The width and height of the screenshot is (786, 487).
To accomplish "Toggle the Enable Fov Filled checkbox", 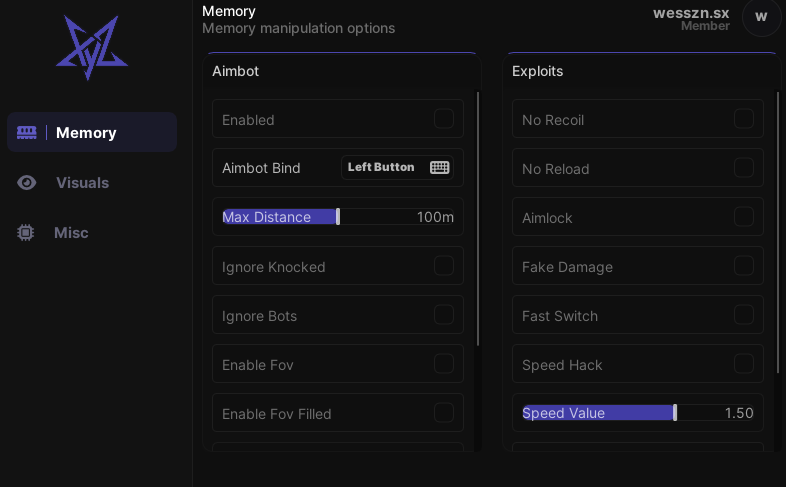I will click(x=444, y=413).
